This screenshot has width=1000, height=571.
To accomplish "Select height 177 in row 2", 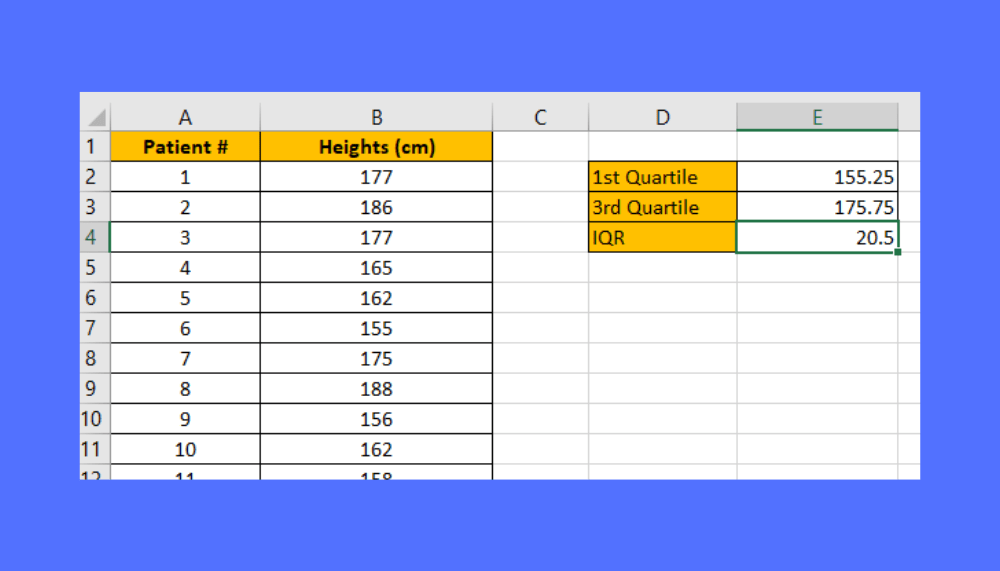I will pyautogui.click(x=376, y=177).
